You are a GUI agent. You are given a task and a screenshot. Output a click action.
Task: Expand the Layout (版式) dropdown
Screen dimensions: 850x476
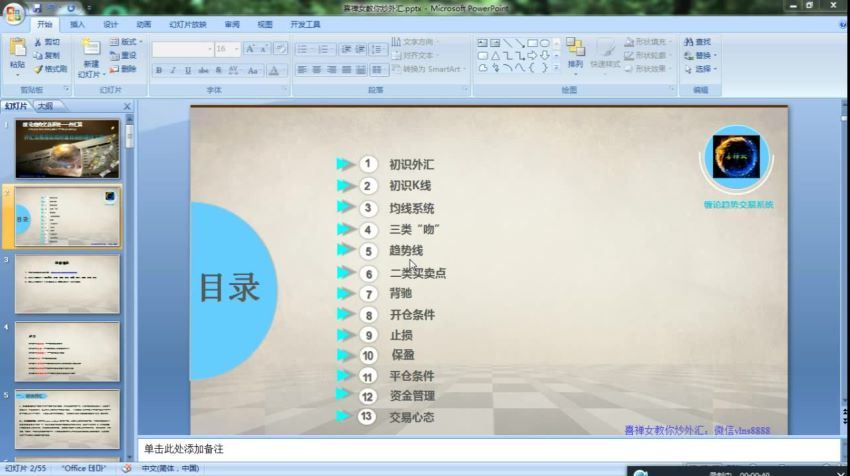tap(130, 42)
